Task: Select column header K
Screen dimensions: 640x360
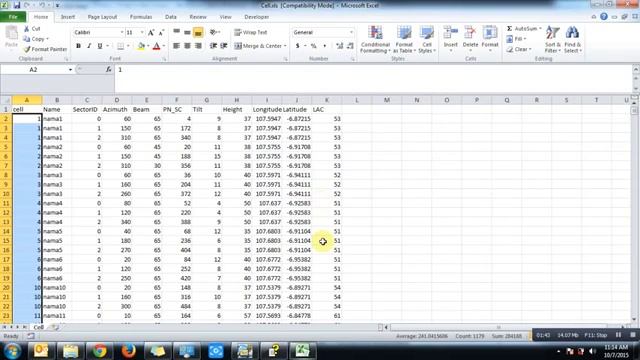Action: coord(327,100)
